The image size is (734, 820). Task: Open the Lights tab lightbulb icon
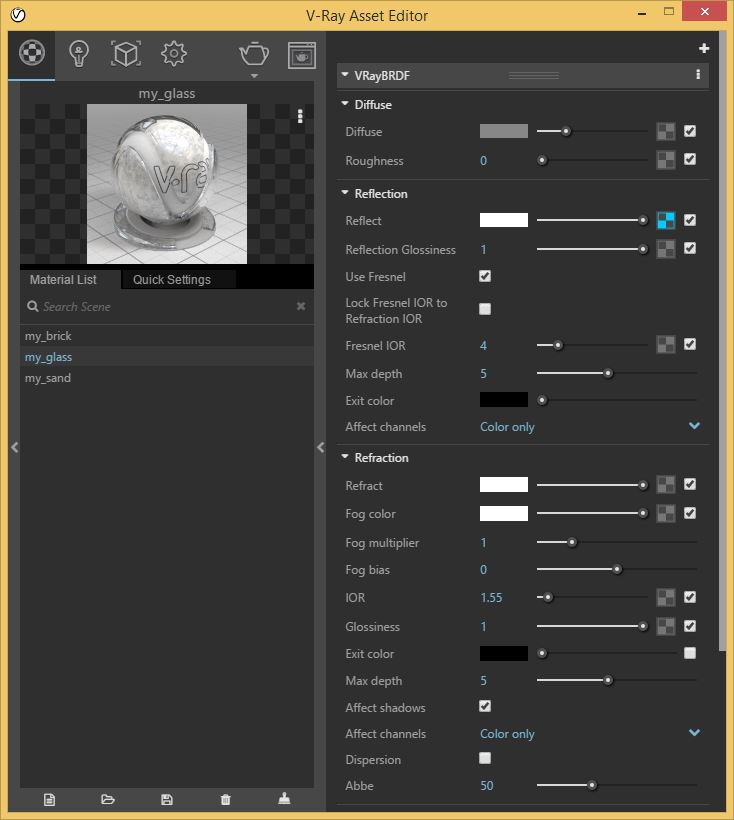pyautogui.click(x=79, y=53)
